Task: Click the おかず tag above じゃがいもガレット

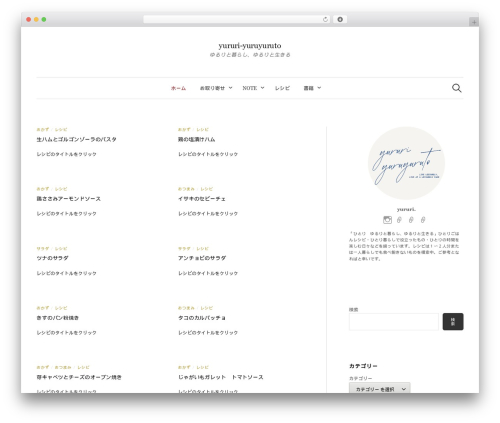Action: coord(184,367)
